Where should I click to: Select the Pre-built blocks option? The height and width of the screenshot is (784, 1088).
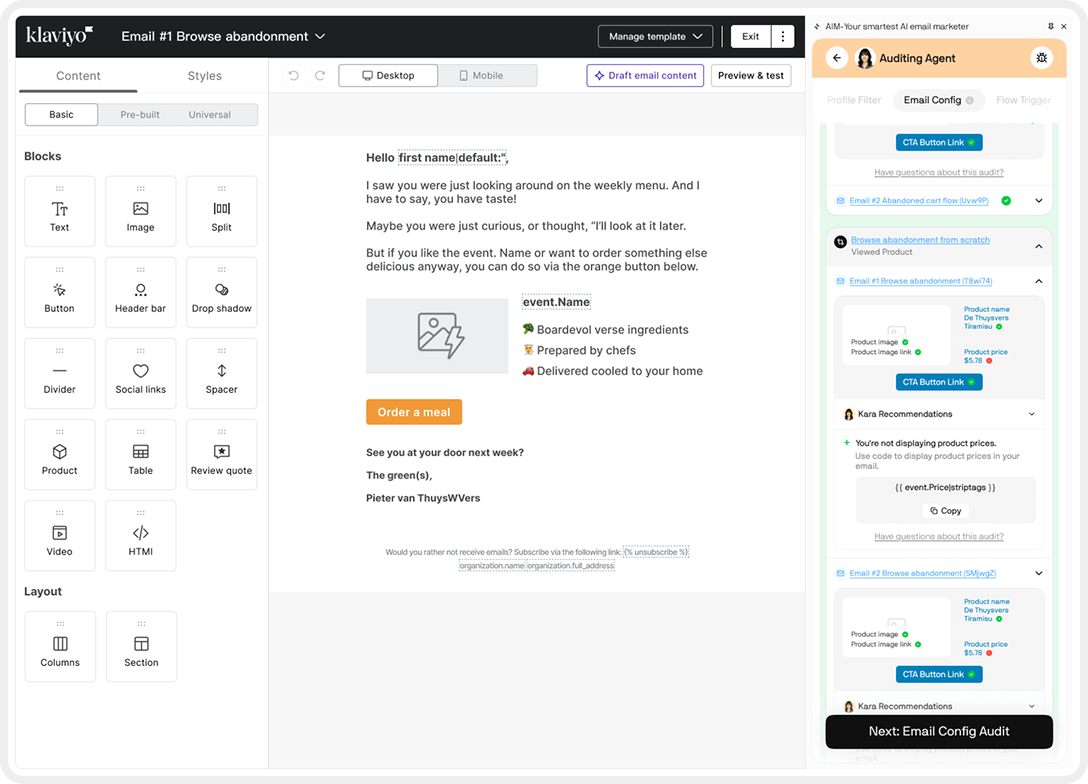click(x=140, y=115)
